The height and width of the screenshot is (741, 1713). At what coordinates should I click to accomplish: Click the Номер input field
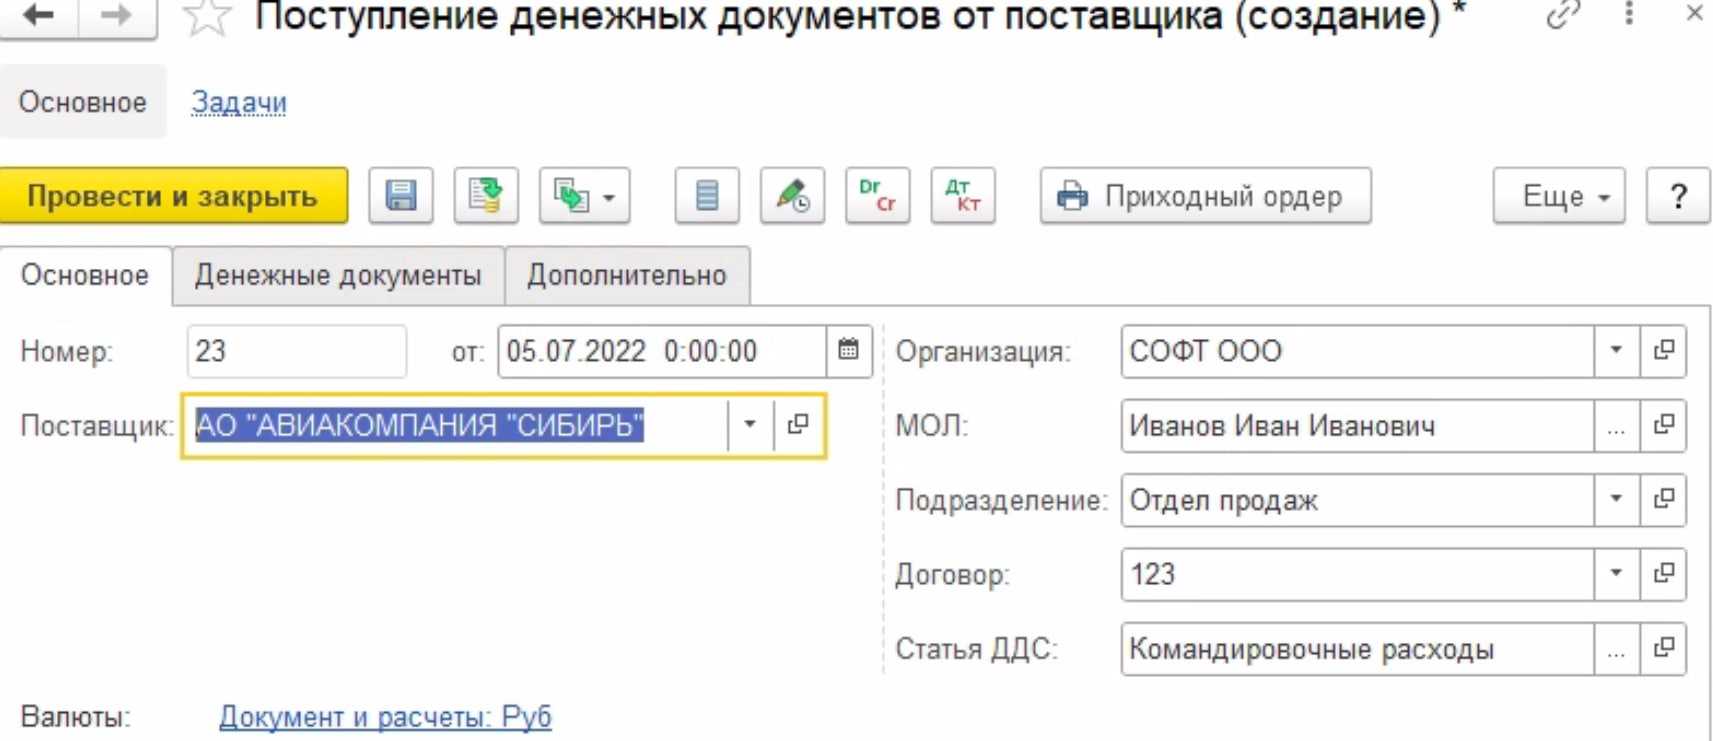coord(297,351)
